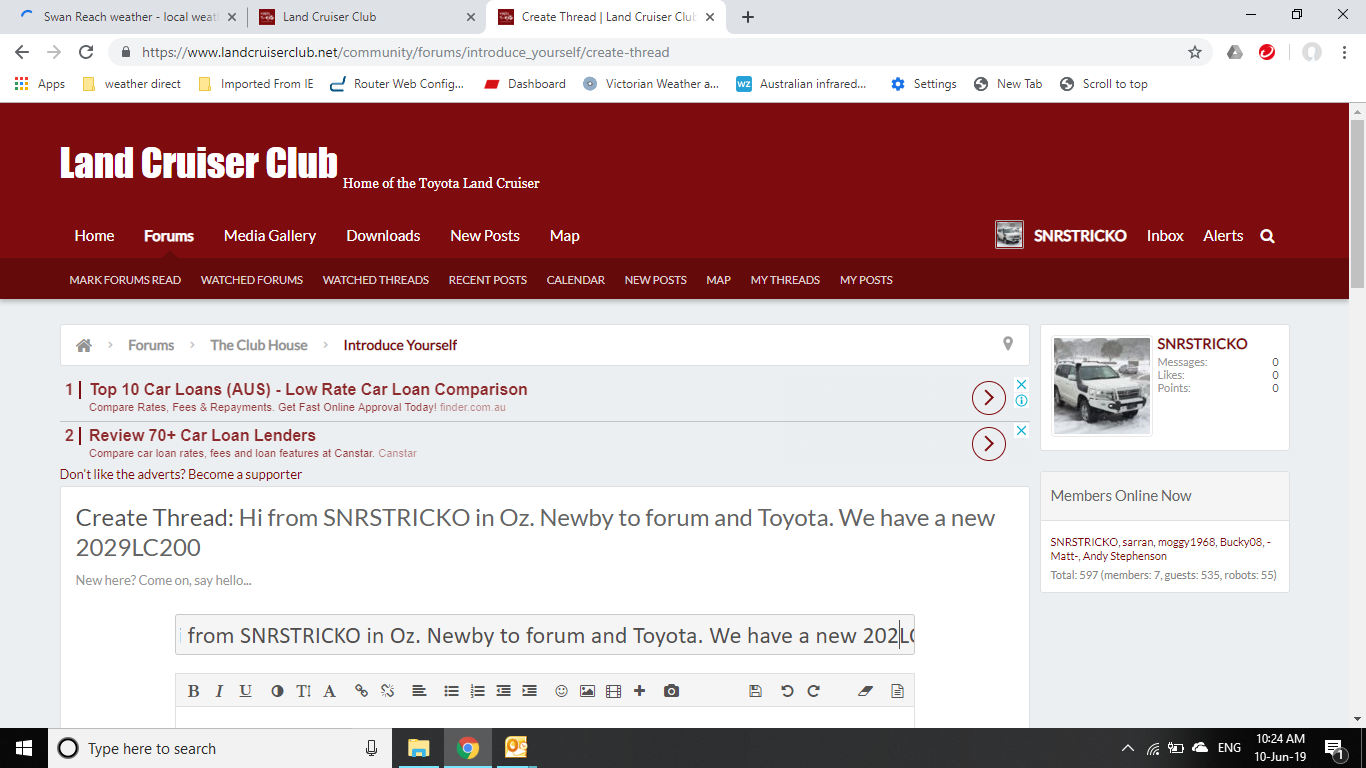Open the font size tool
Viewport: 1366px width, 768px height.
click(x=303, y=691)
